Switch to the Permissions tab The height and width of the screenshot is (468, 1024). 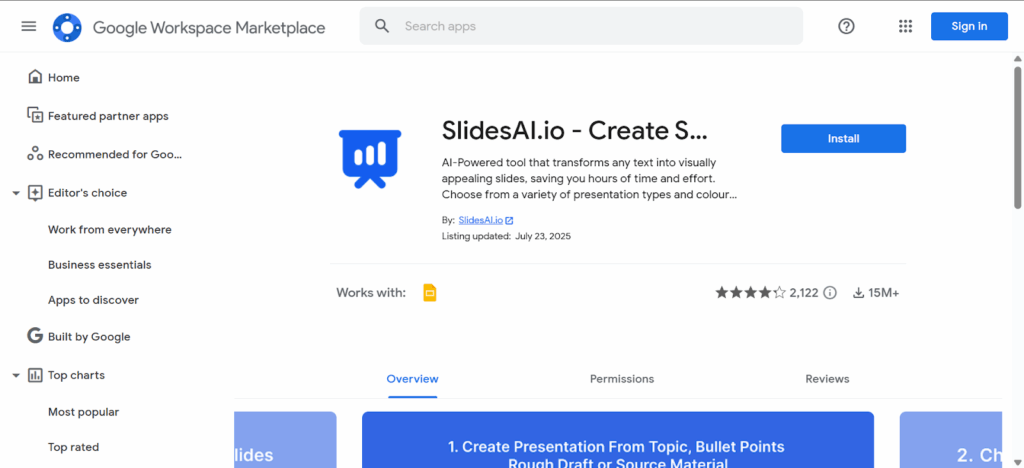point(621,379)
